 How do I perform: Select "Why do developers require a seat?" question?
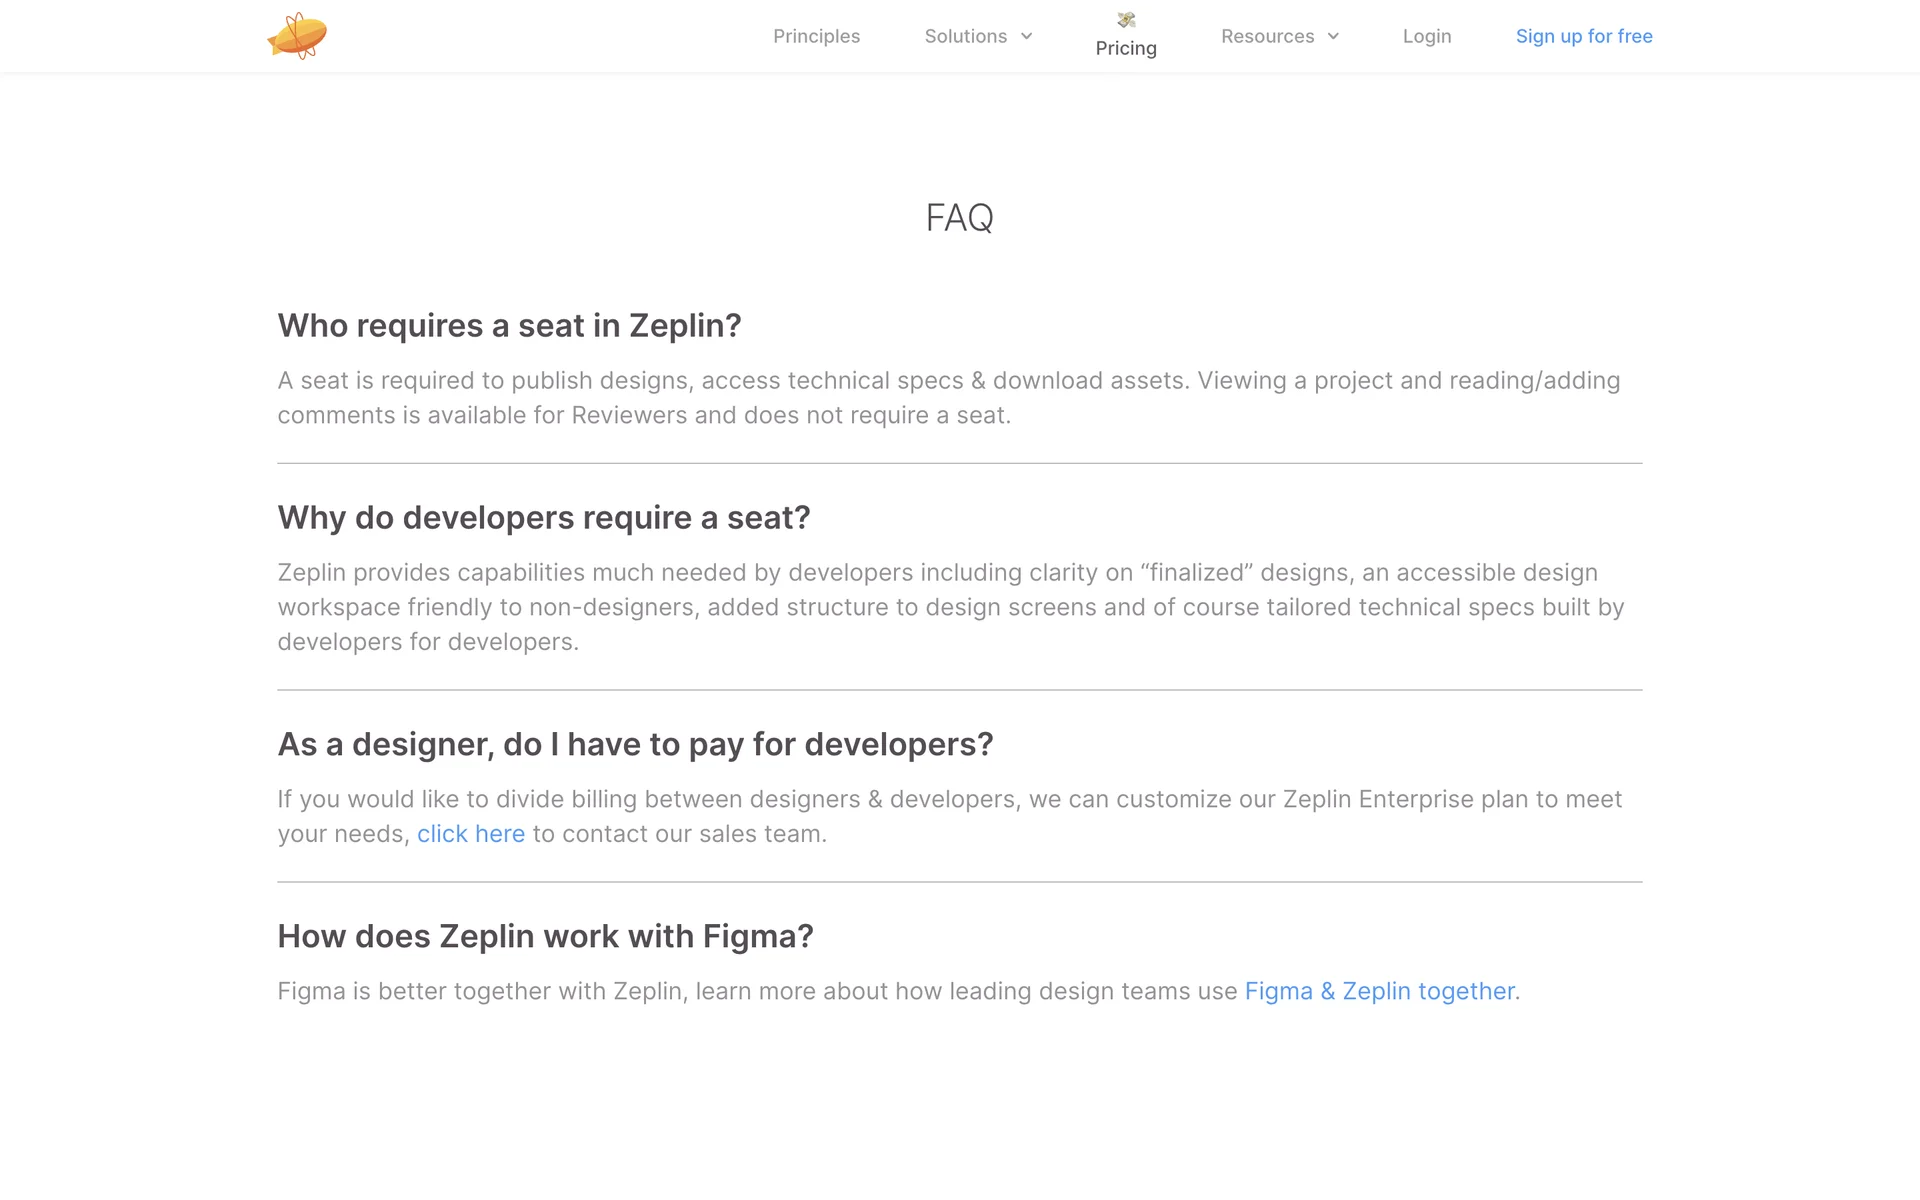[x=543, y=518]
